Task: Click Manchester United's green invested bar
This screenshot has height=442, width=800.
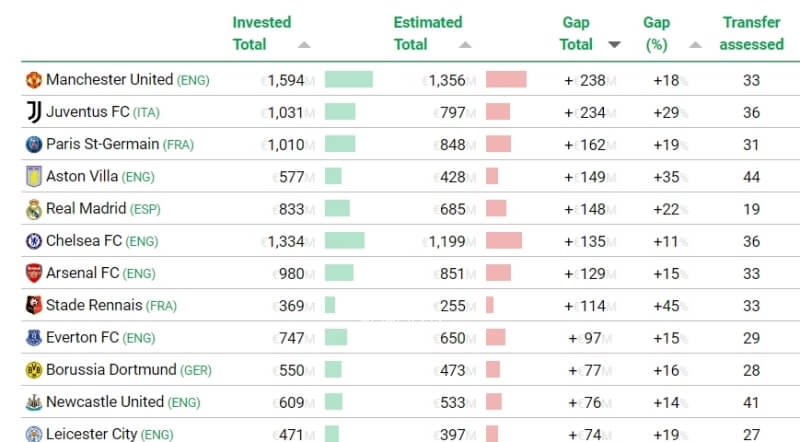Action: (x=348, y=80)
